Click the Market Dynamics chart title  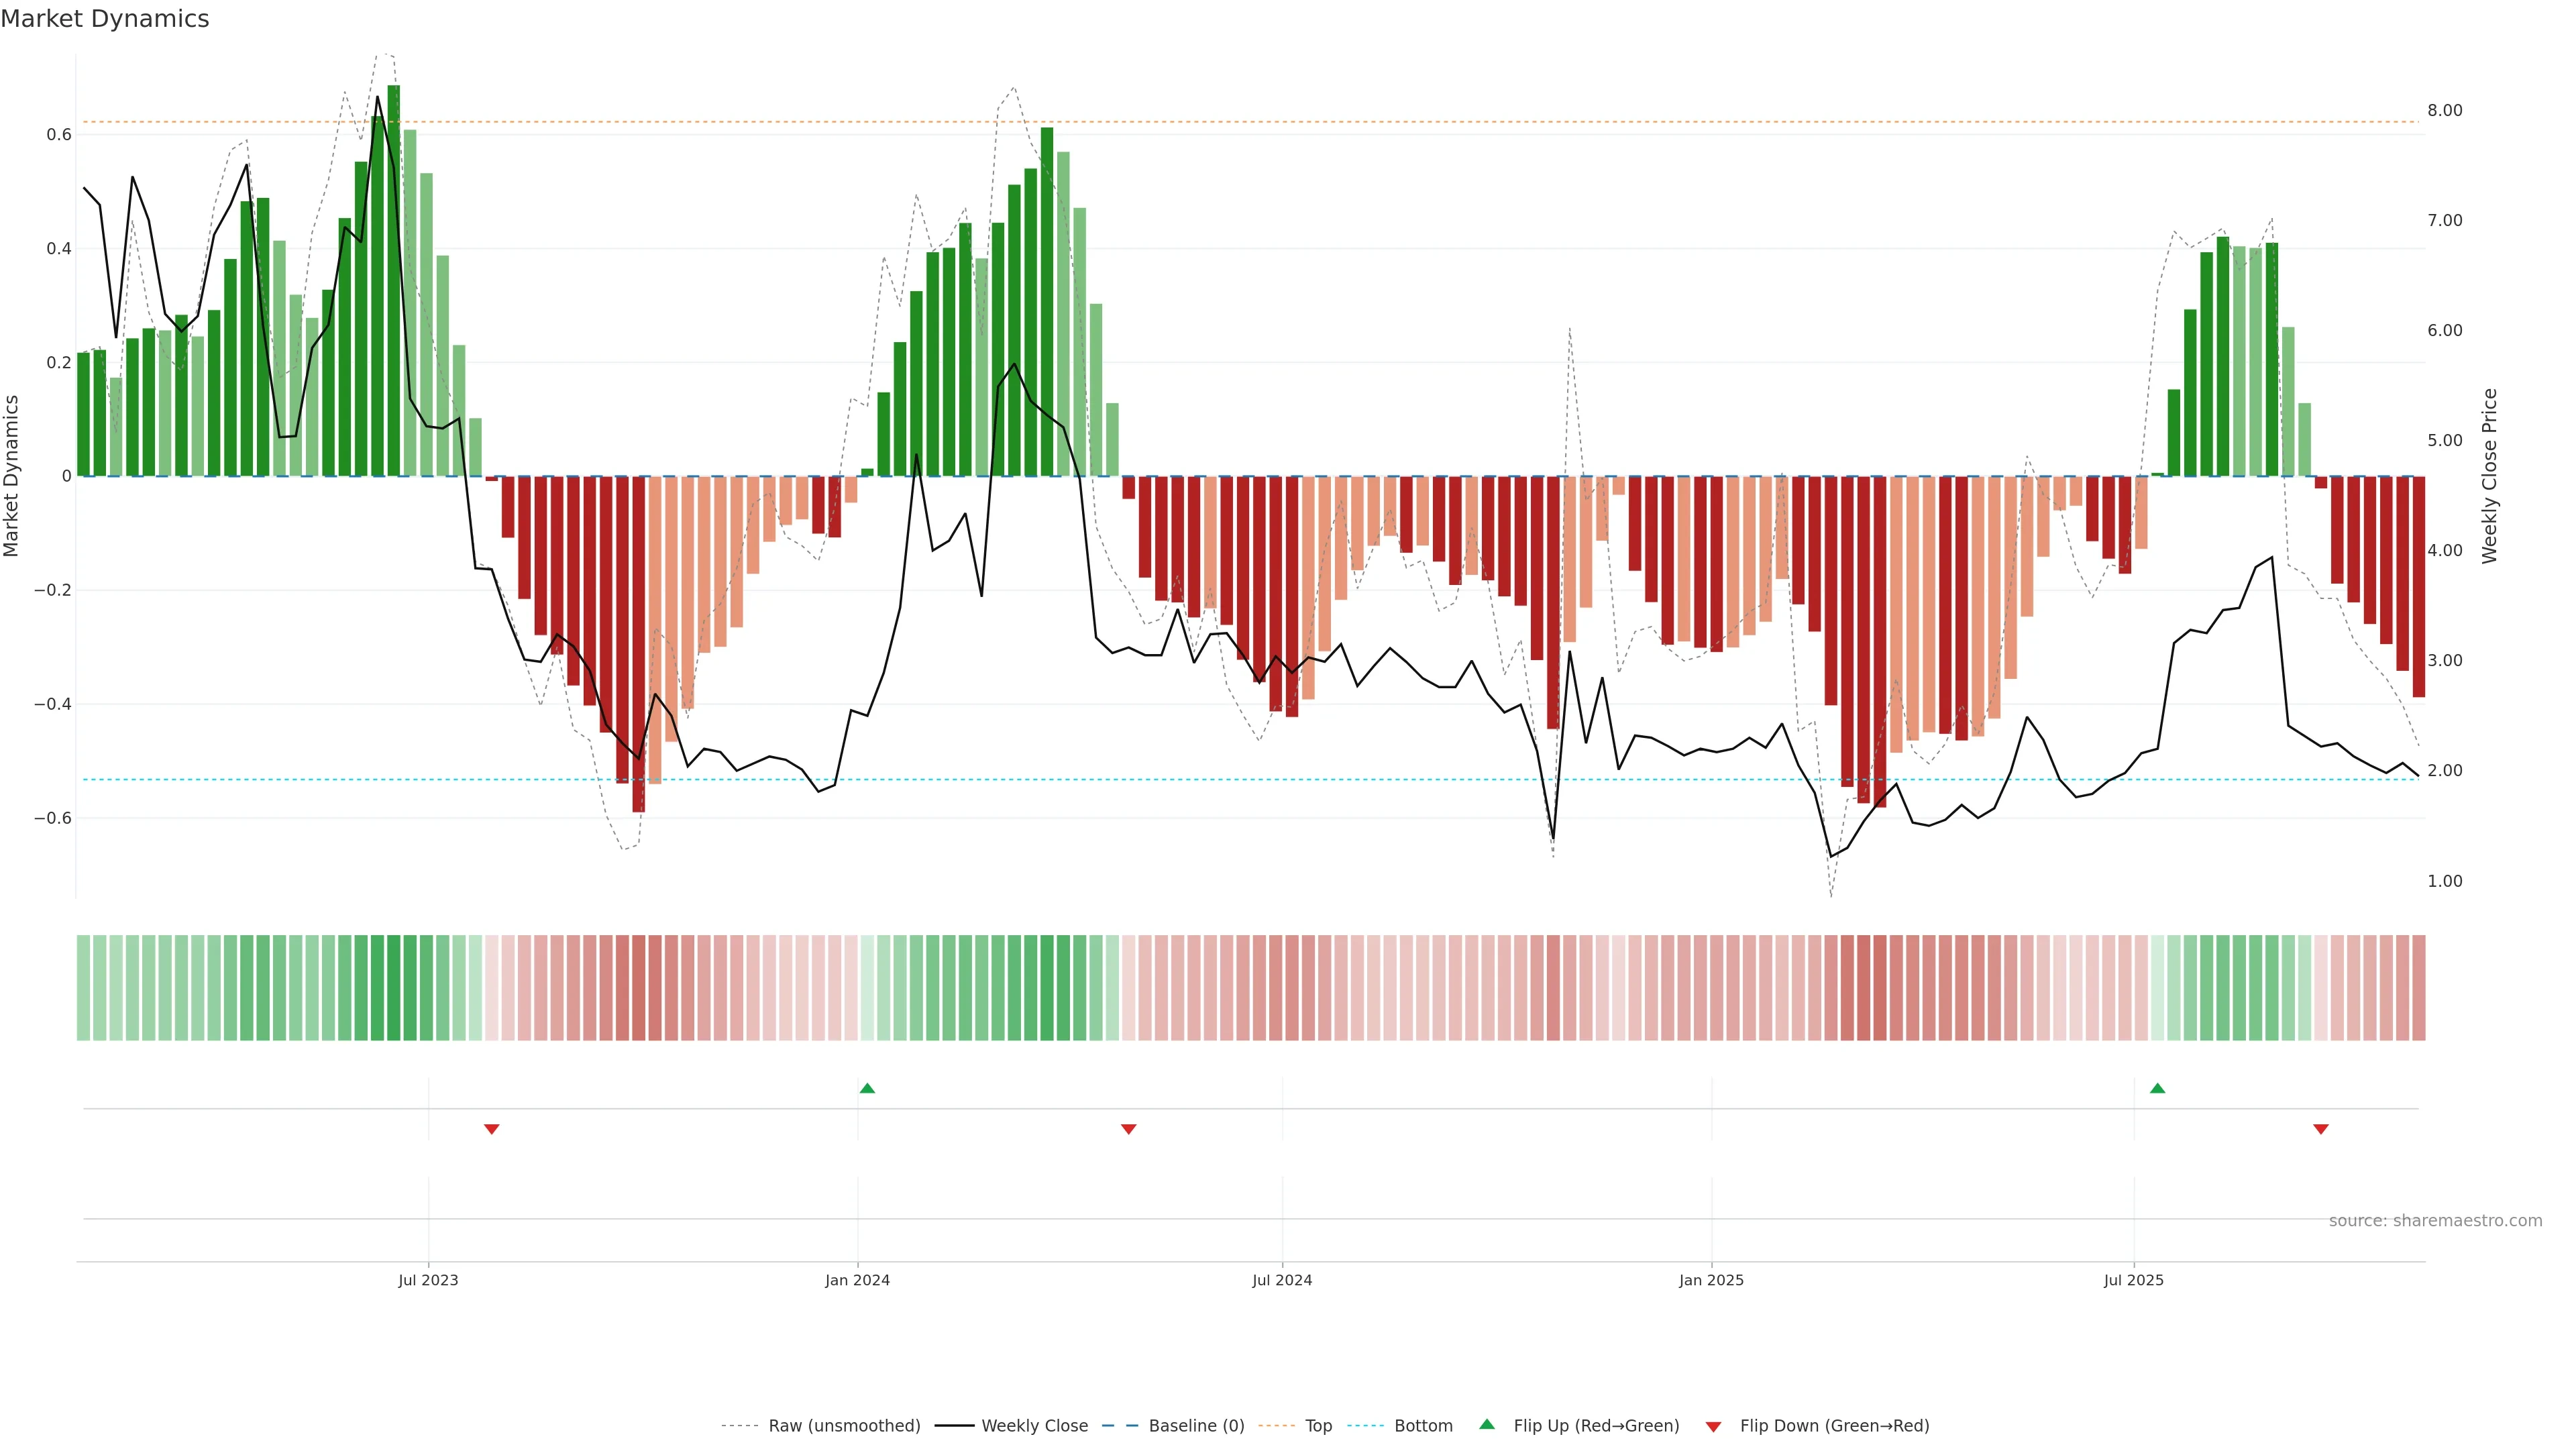coord(105,19)
